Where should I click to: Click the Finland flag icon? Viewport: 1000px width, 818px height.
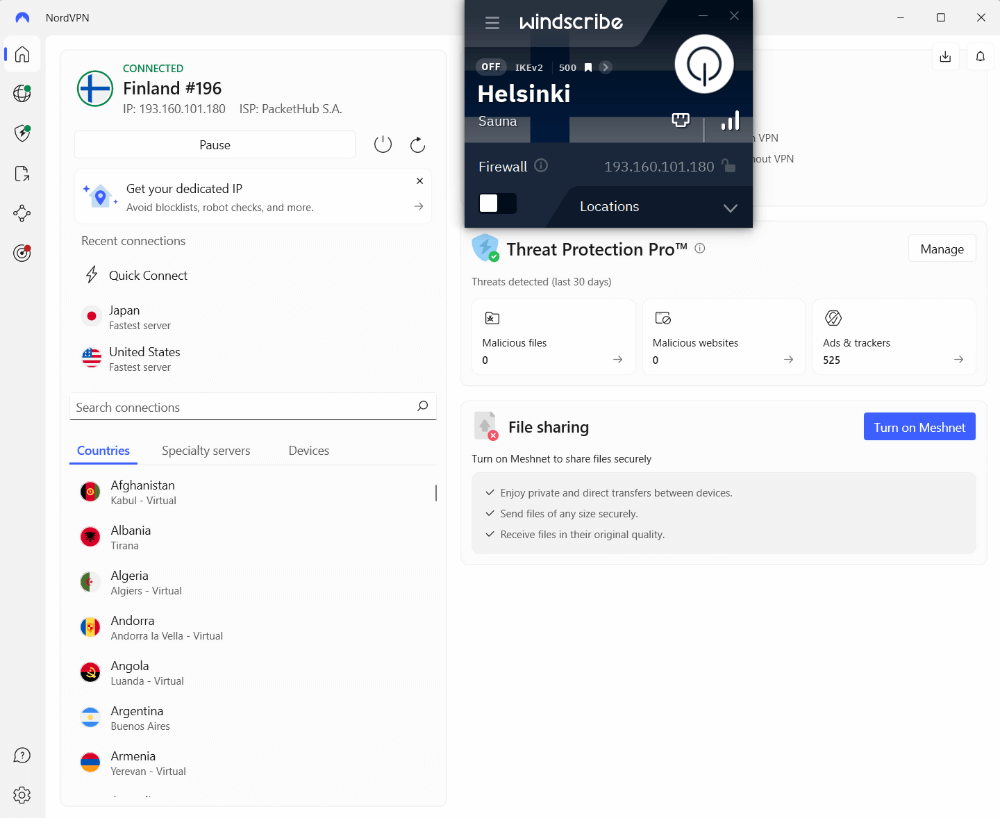[95, 89]
